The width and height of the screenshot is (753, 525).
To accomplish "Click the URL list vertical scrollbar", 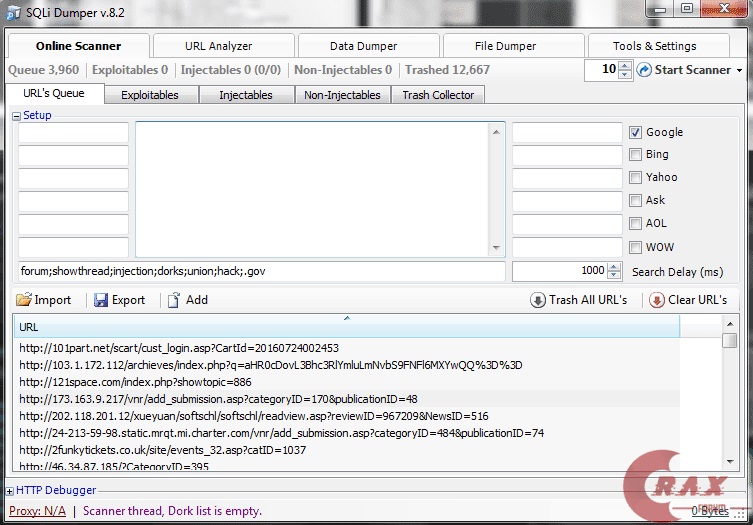I will coord(730,400).
